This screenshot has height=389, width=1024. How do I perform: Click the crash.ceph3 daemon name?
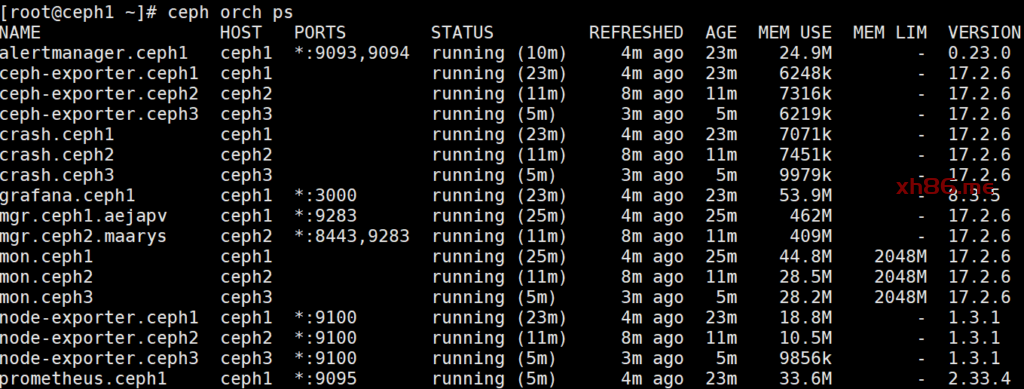(57, 176)
